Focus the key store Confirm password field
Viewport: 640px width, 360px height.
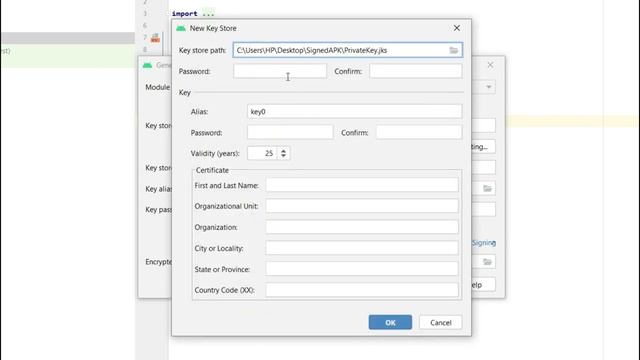(x=416, y=71)
